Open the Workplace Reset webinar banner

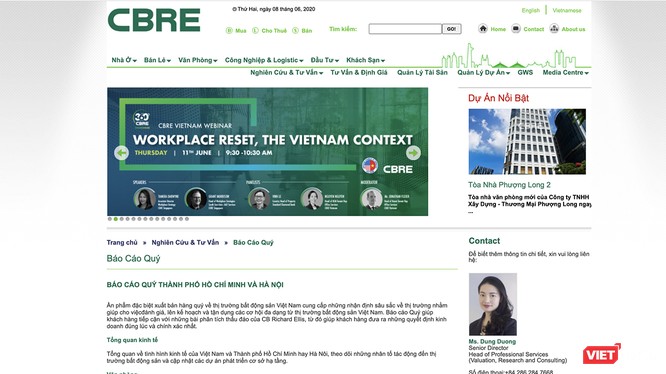tap(268, 152)
